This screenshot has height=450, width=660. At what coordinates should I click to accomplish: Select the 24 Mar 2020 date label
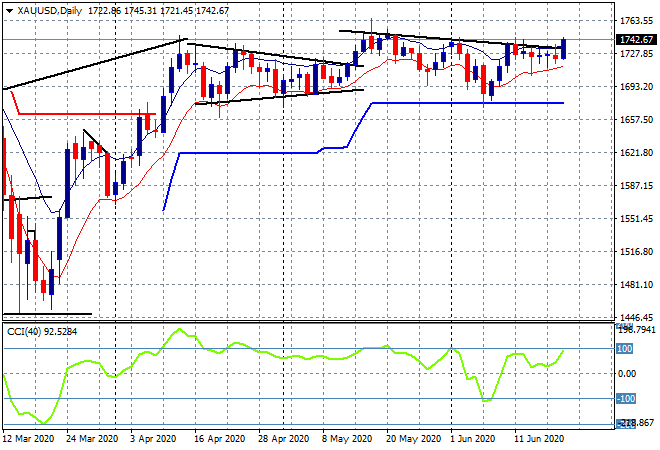click(x=92, y=439)
